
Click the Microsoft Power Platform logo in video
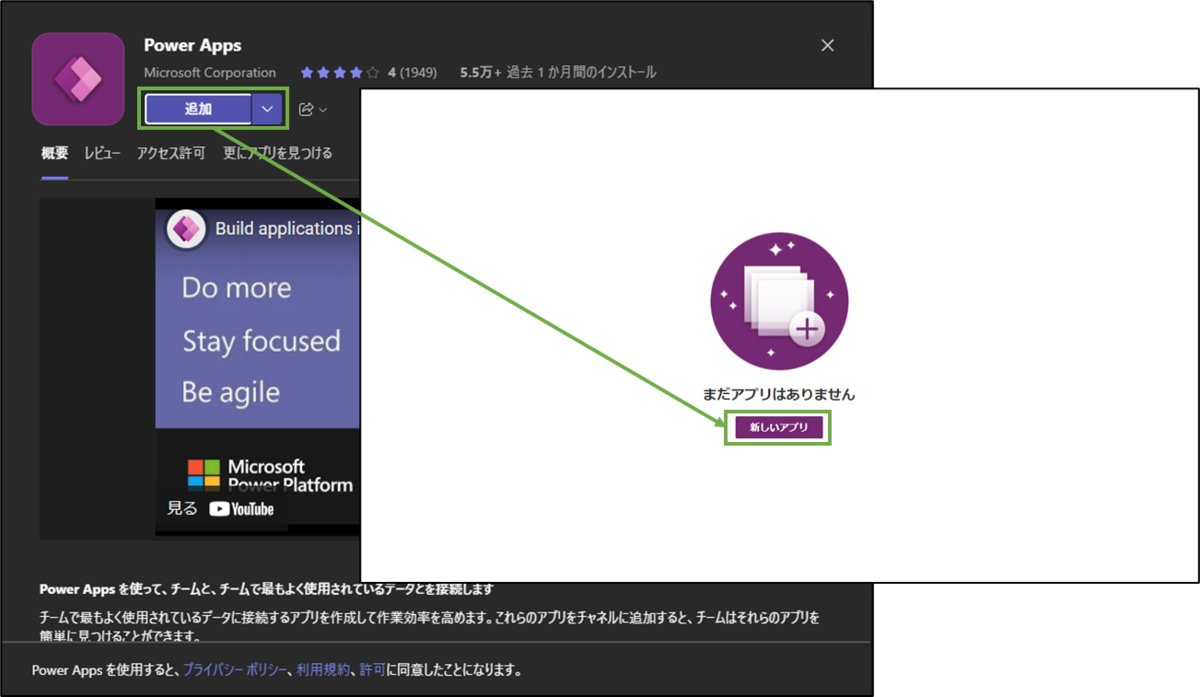[270, 474]
